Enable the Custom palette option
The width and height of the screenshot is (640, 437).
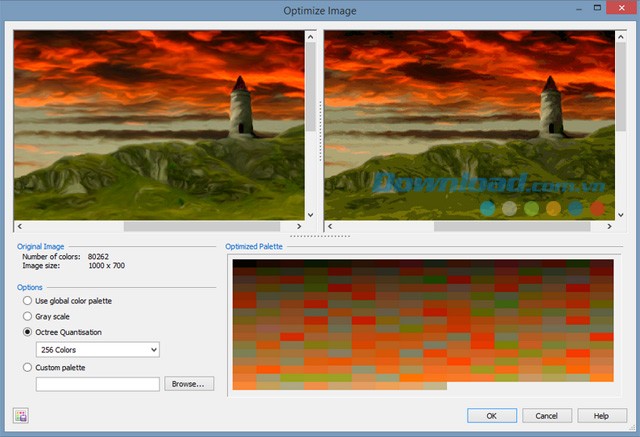point(26,368)
